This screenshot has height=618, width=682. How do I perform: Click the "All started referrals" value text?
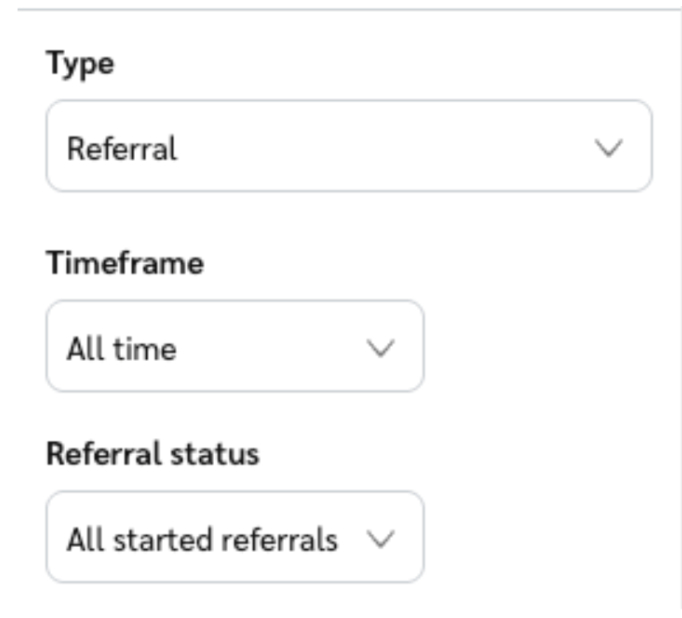pos(201,540)
